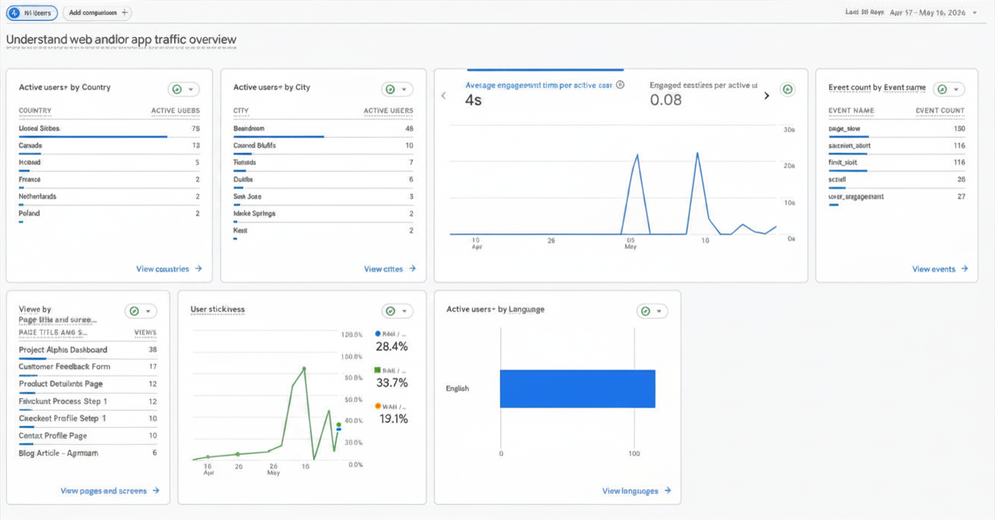Select the user_engagement event row
Image resolution: width=995 pixels, height=520 pixels.
pos(897,197)
